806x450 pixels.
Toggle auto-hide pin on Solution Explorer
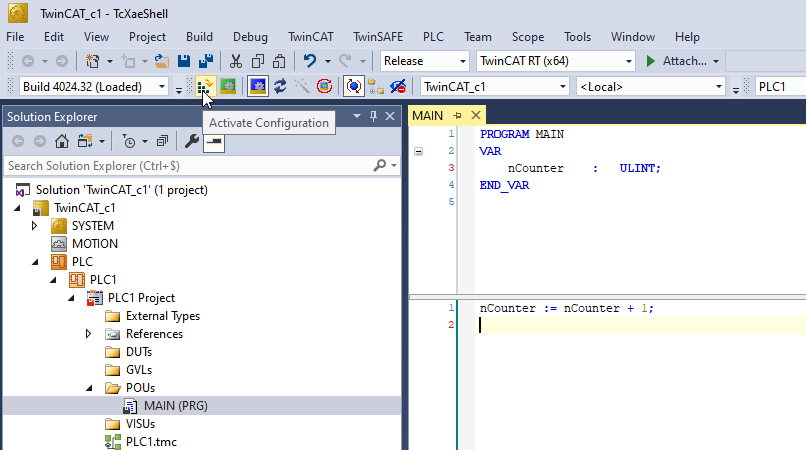[x=373, y=116]
